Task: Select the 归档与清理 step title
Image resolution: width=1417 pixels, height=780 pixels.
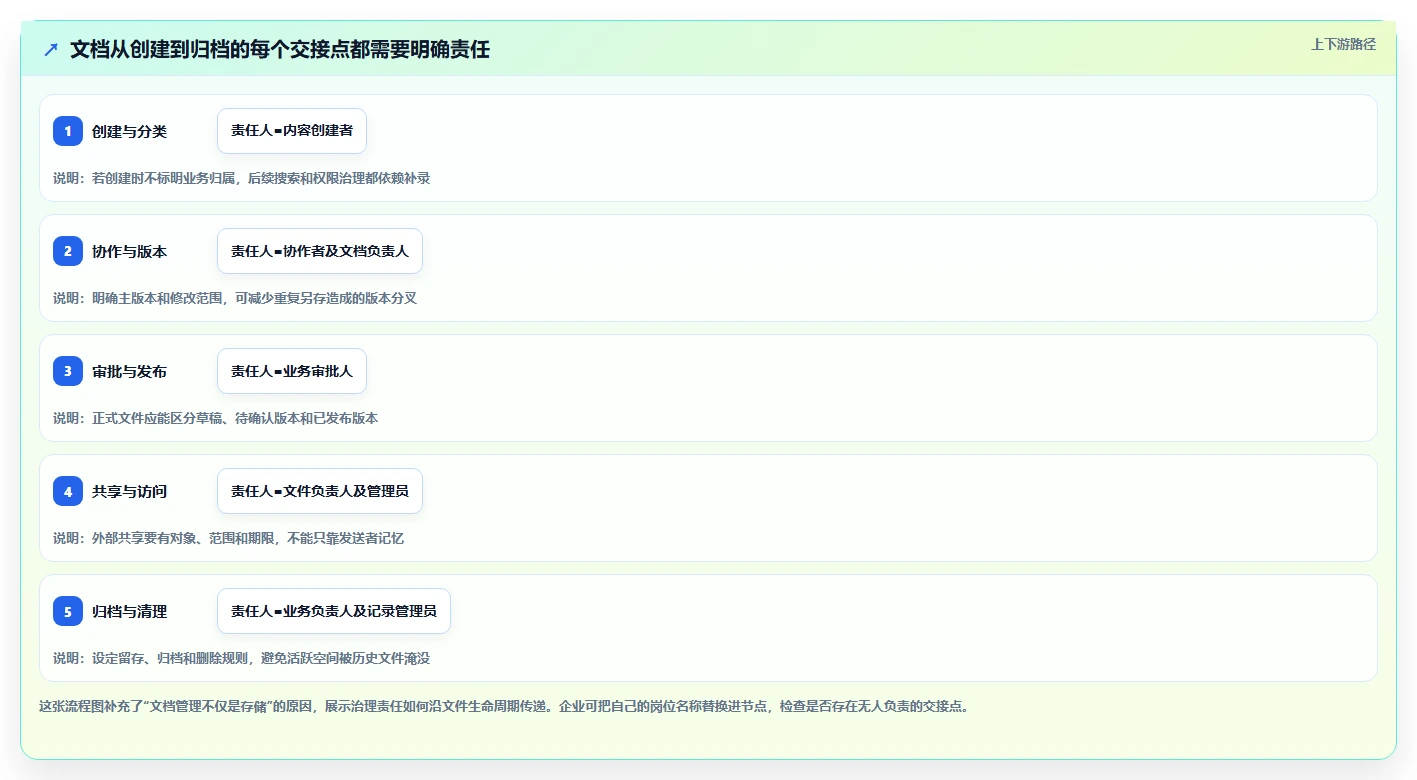Action: [x=129, y=611]
